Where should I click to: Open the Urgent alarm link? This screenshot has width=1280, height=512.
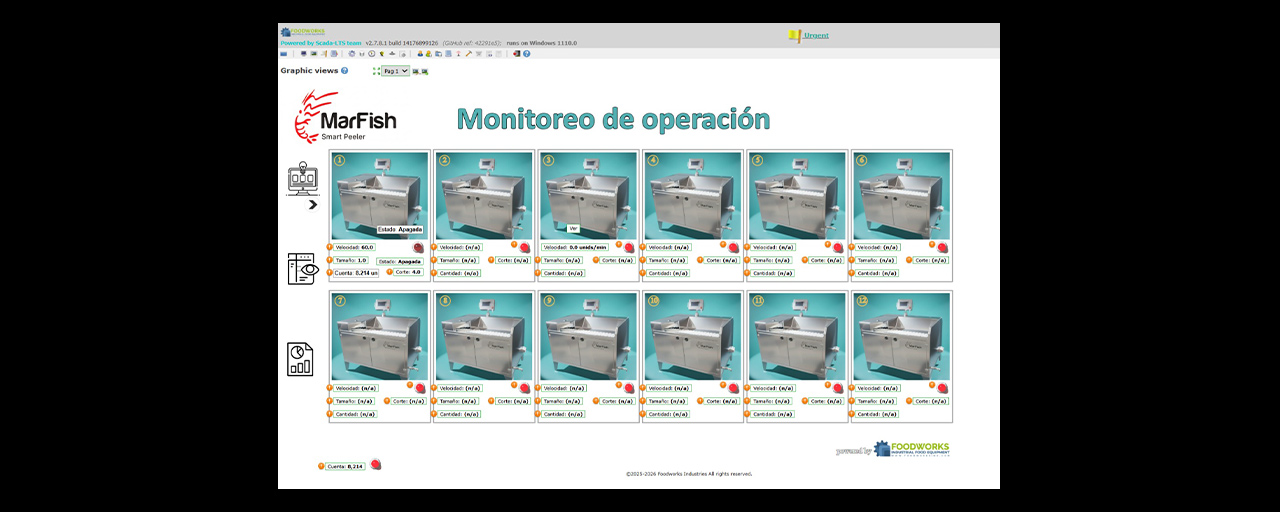pos(816,36)
